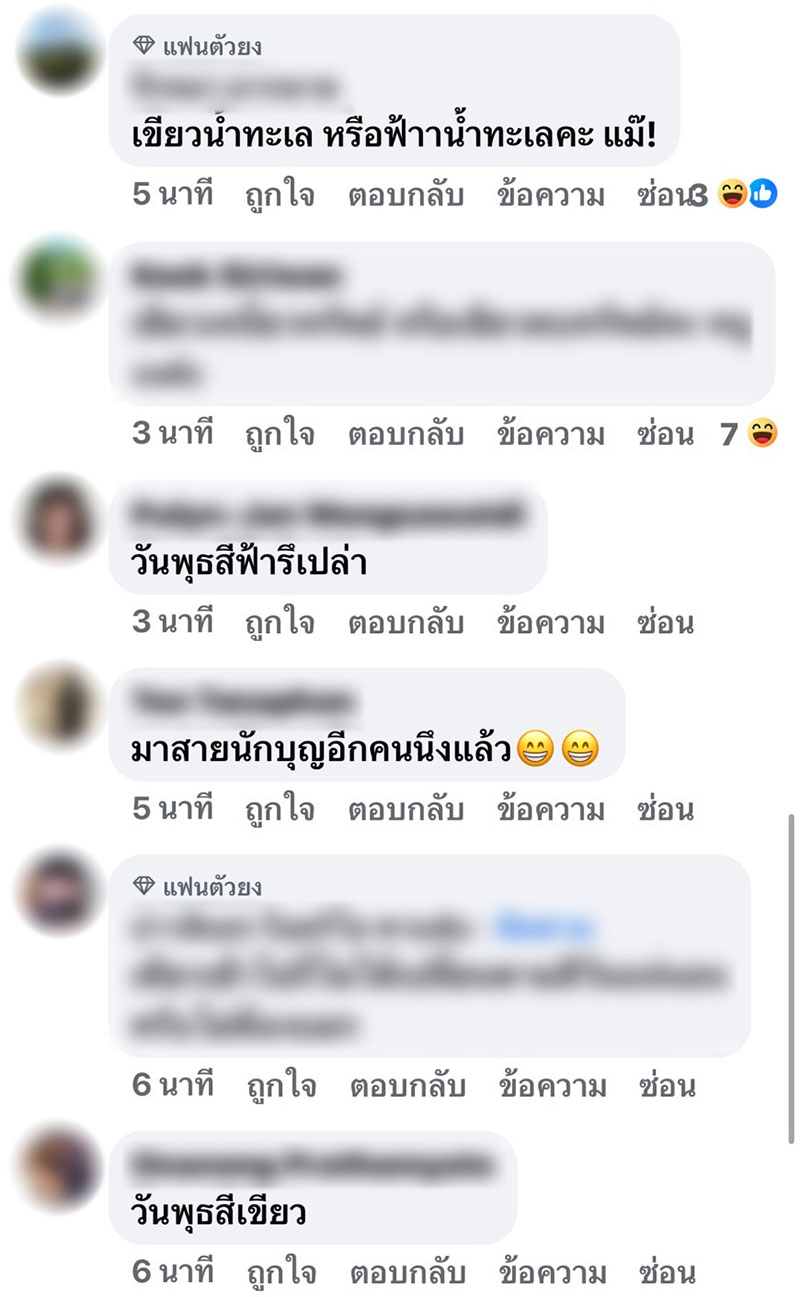
Task: Click commenter name above วันพุธสีเขียว text
Action: (313, 1164)
